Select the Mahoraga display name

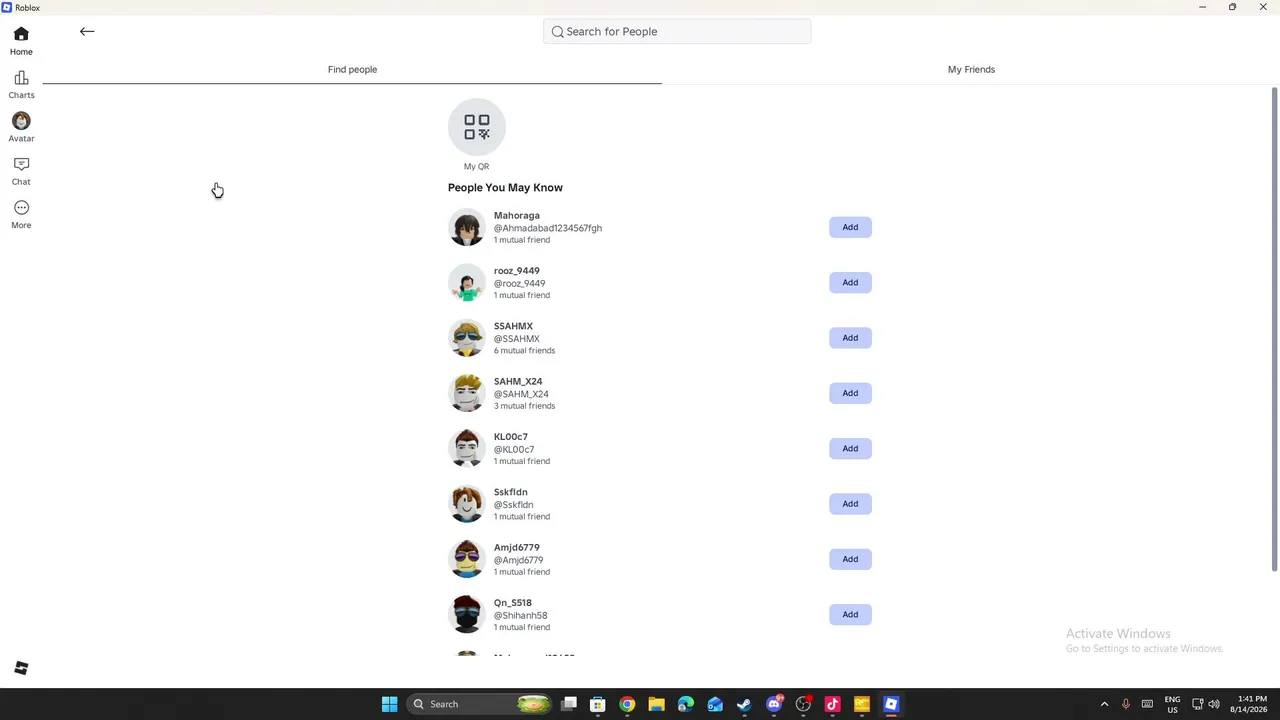[516, 215]
